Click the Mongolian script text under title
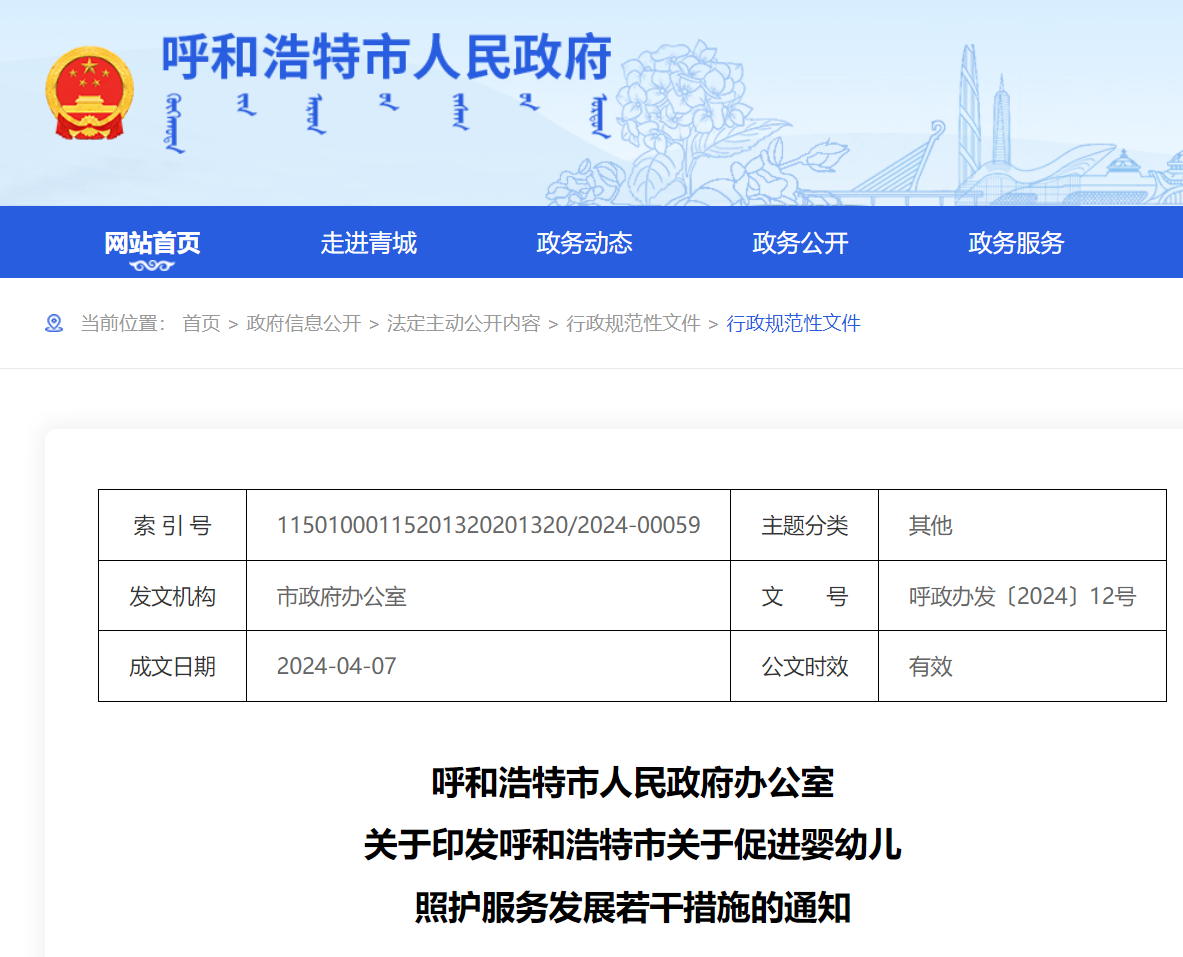Image resolution: width=1183 pixels, height=957 pixels. 386,122
